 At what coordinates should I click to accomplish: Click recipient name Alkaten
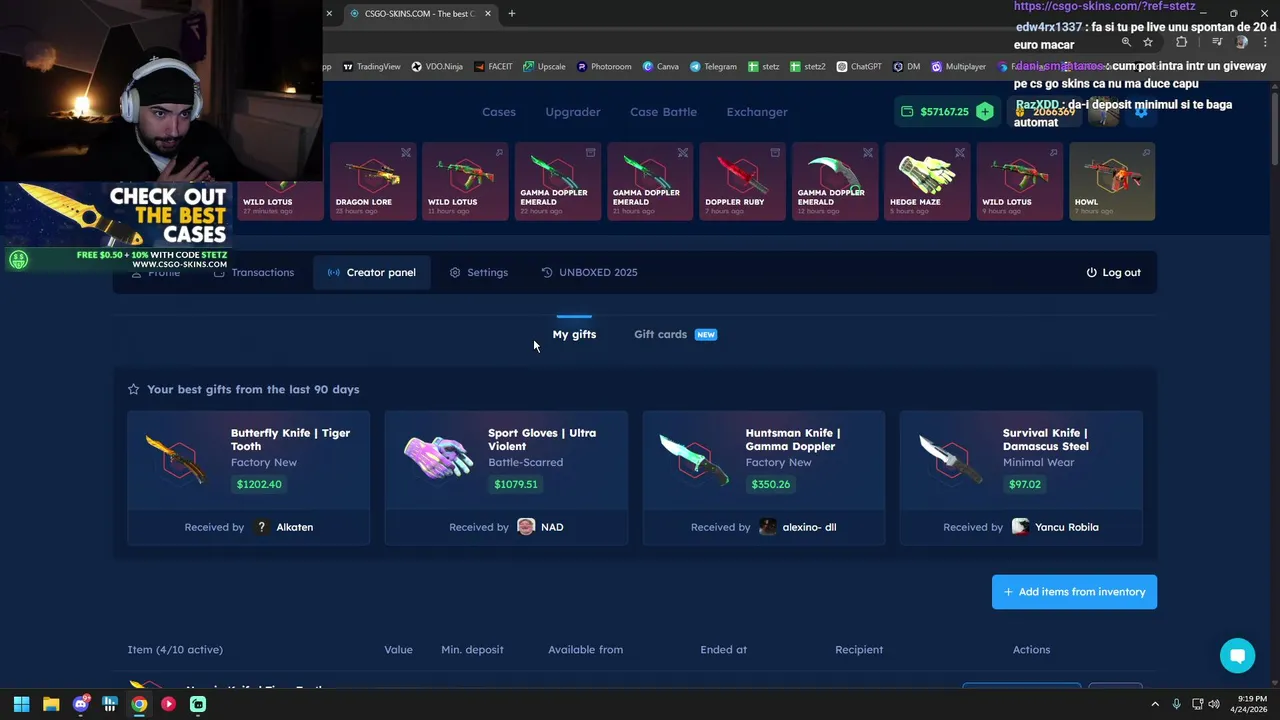[295, 527]
